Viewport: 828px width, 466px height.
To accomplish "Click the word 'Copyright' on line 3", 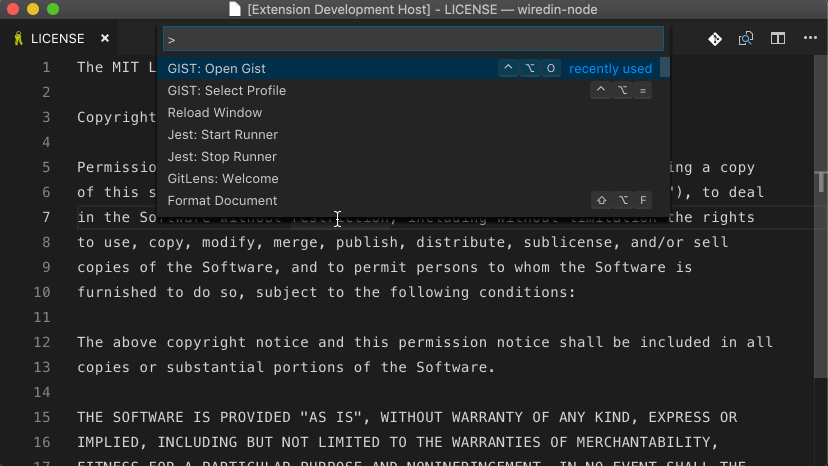I will pos(117,117).
